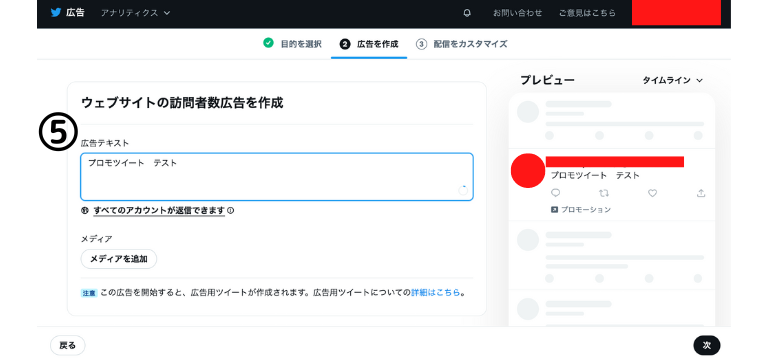Go to 目的を選択 step
Image resolution: width=768 pixels, height=363 pixels.
pos(301,44)
